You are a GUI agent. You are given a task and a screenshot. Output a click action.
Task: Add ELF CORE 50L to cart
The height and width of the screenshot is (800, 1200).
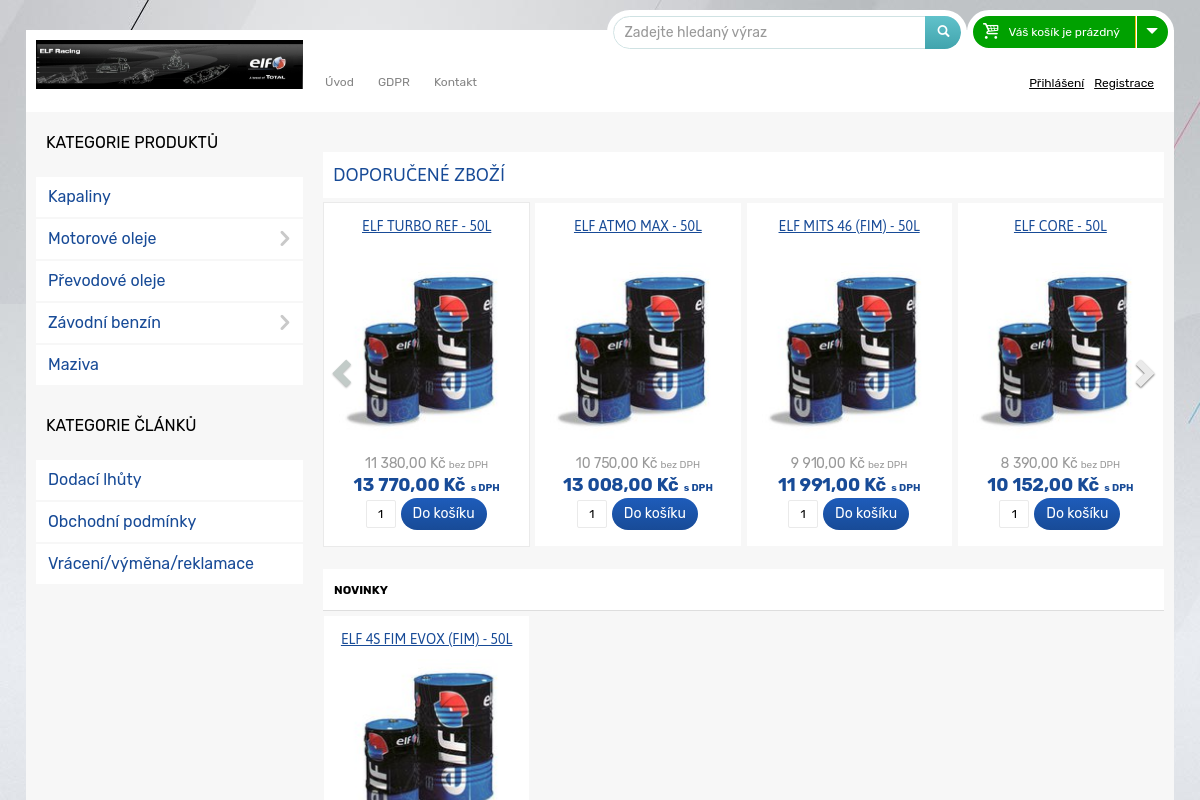tap(1077, 514)
